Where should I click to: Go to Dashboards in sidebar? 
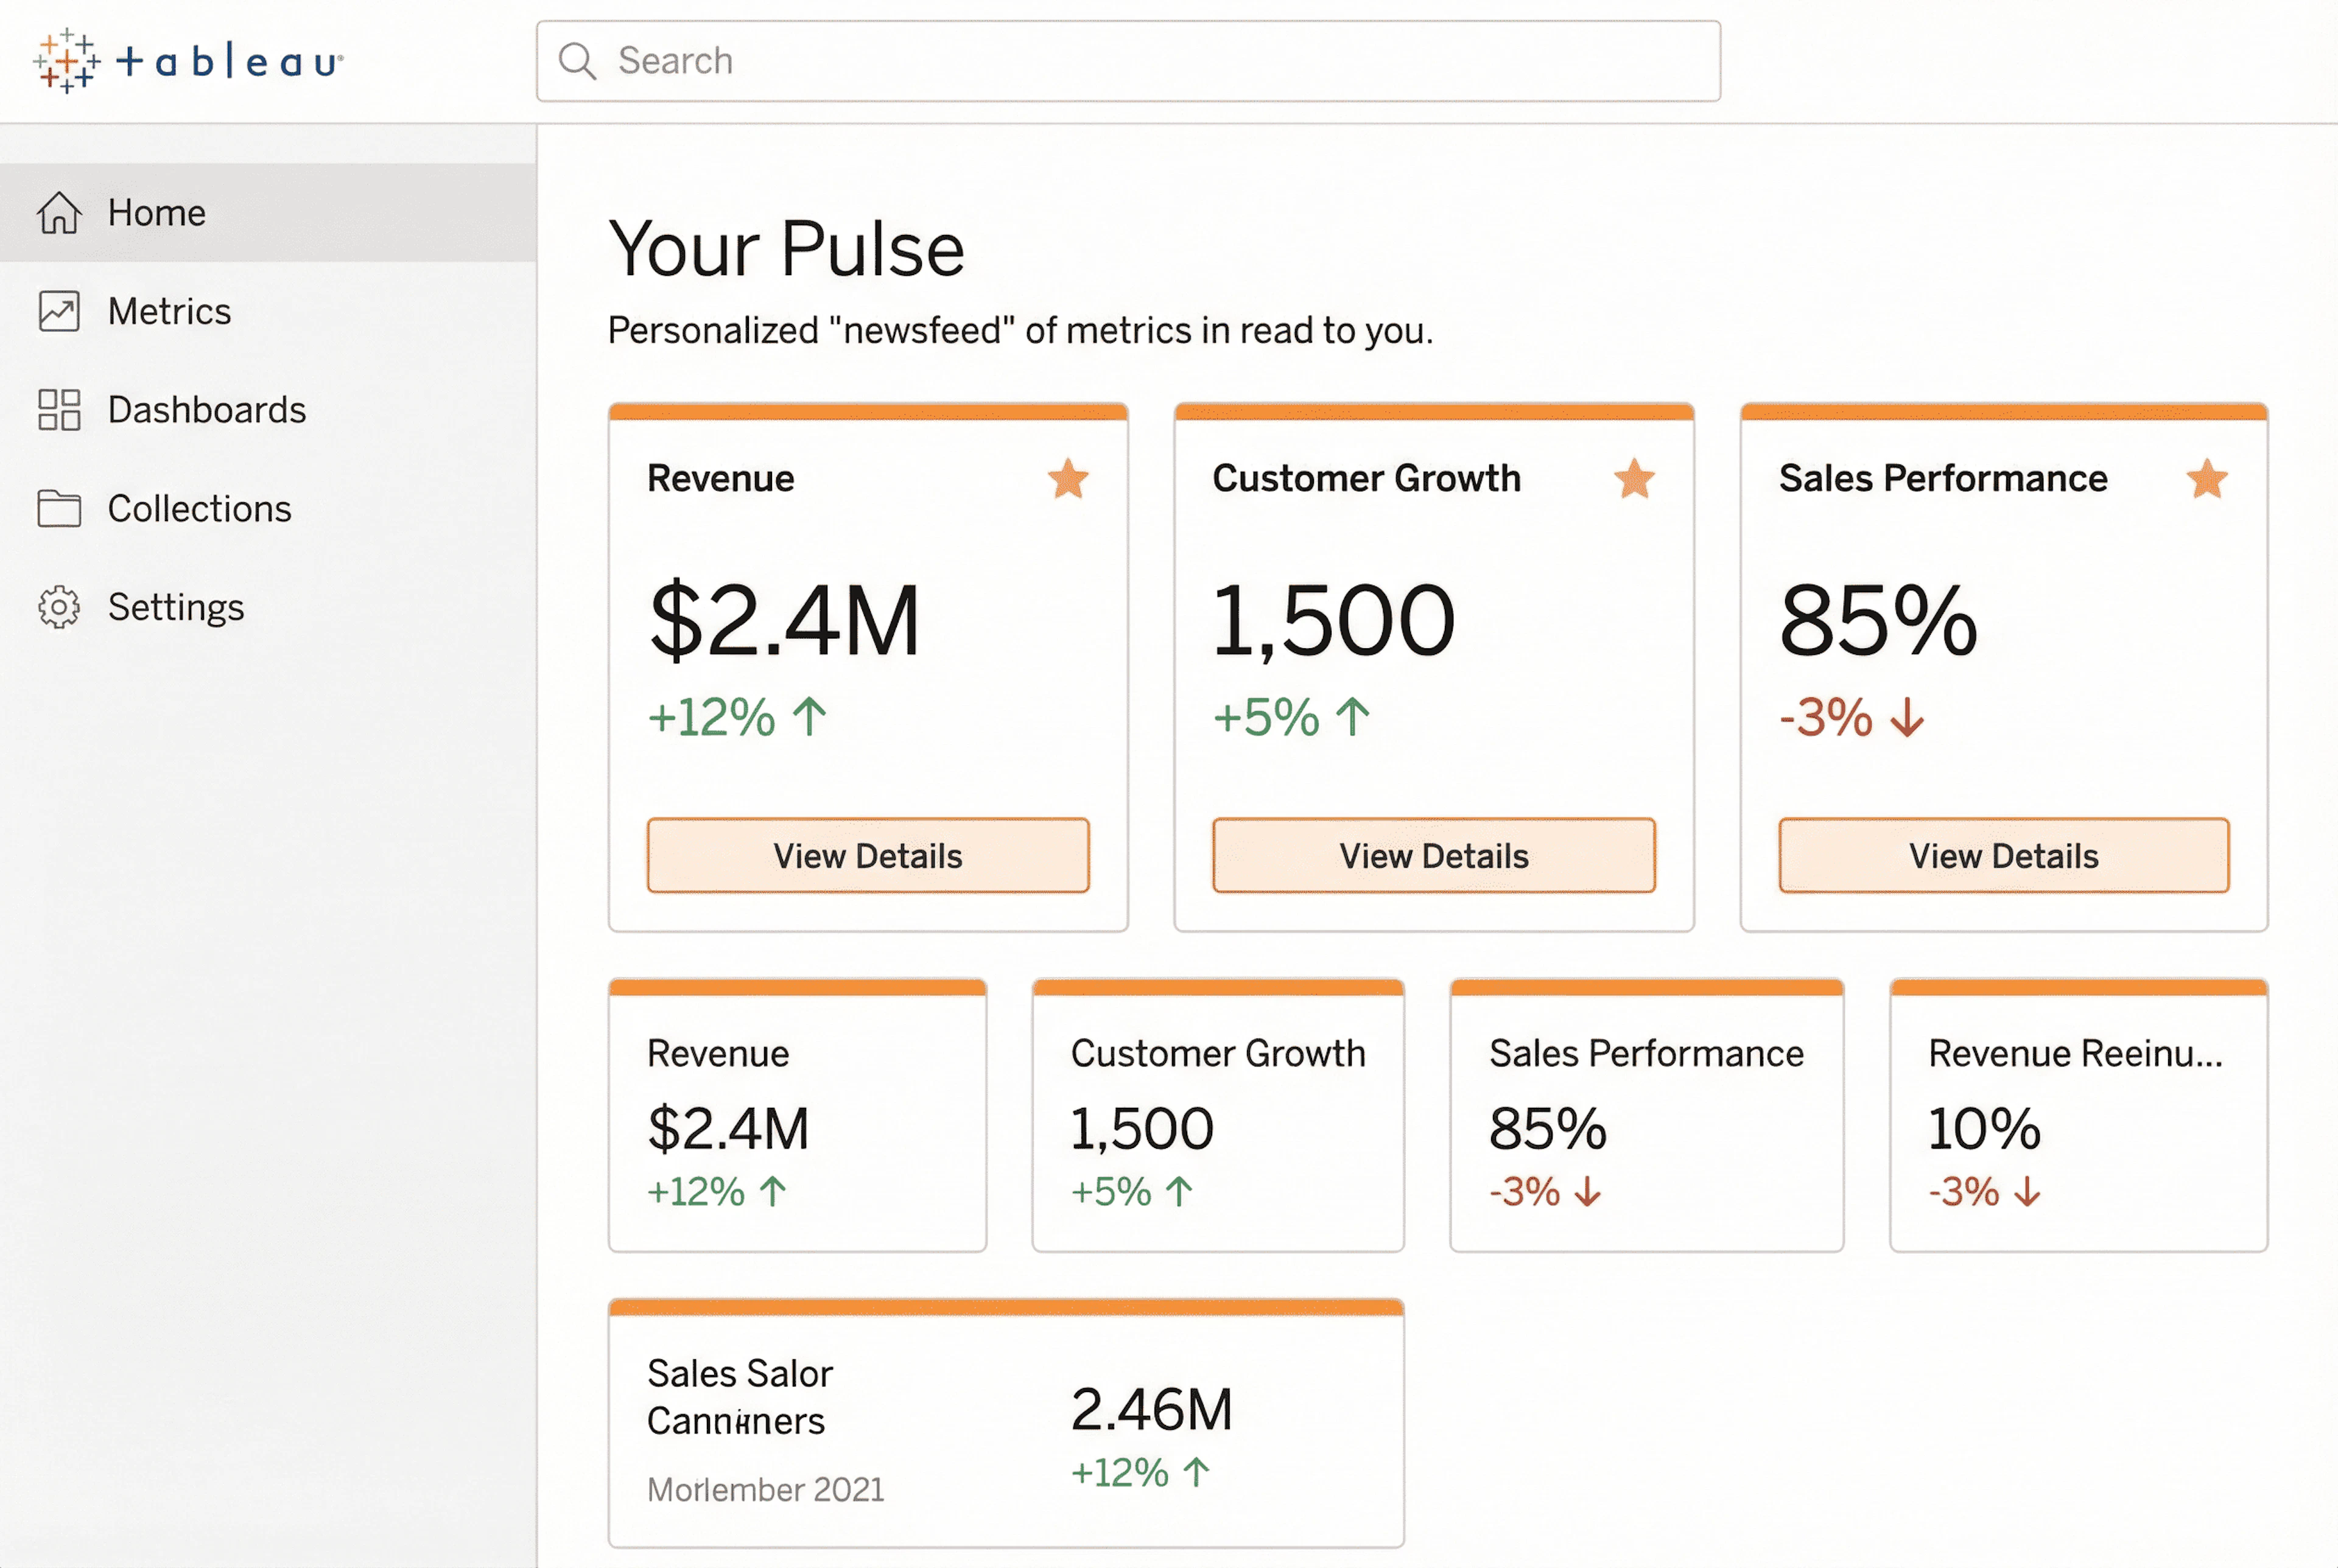click(x=206, y=410)
